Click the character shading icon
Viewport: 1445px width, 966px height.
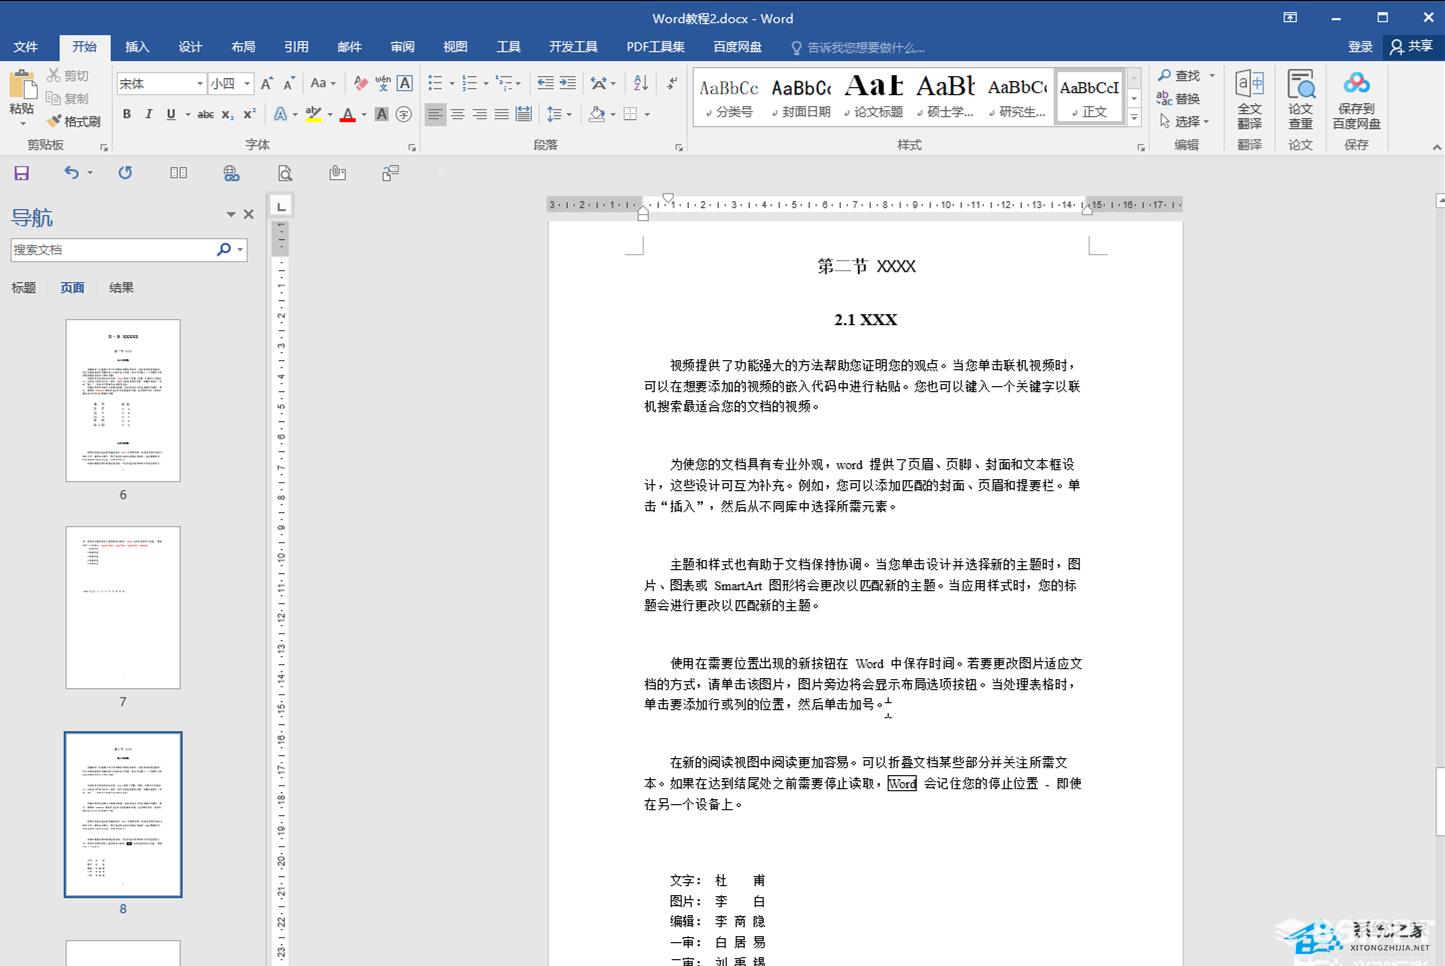pyautogui.click(x=382, y=115)
